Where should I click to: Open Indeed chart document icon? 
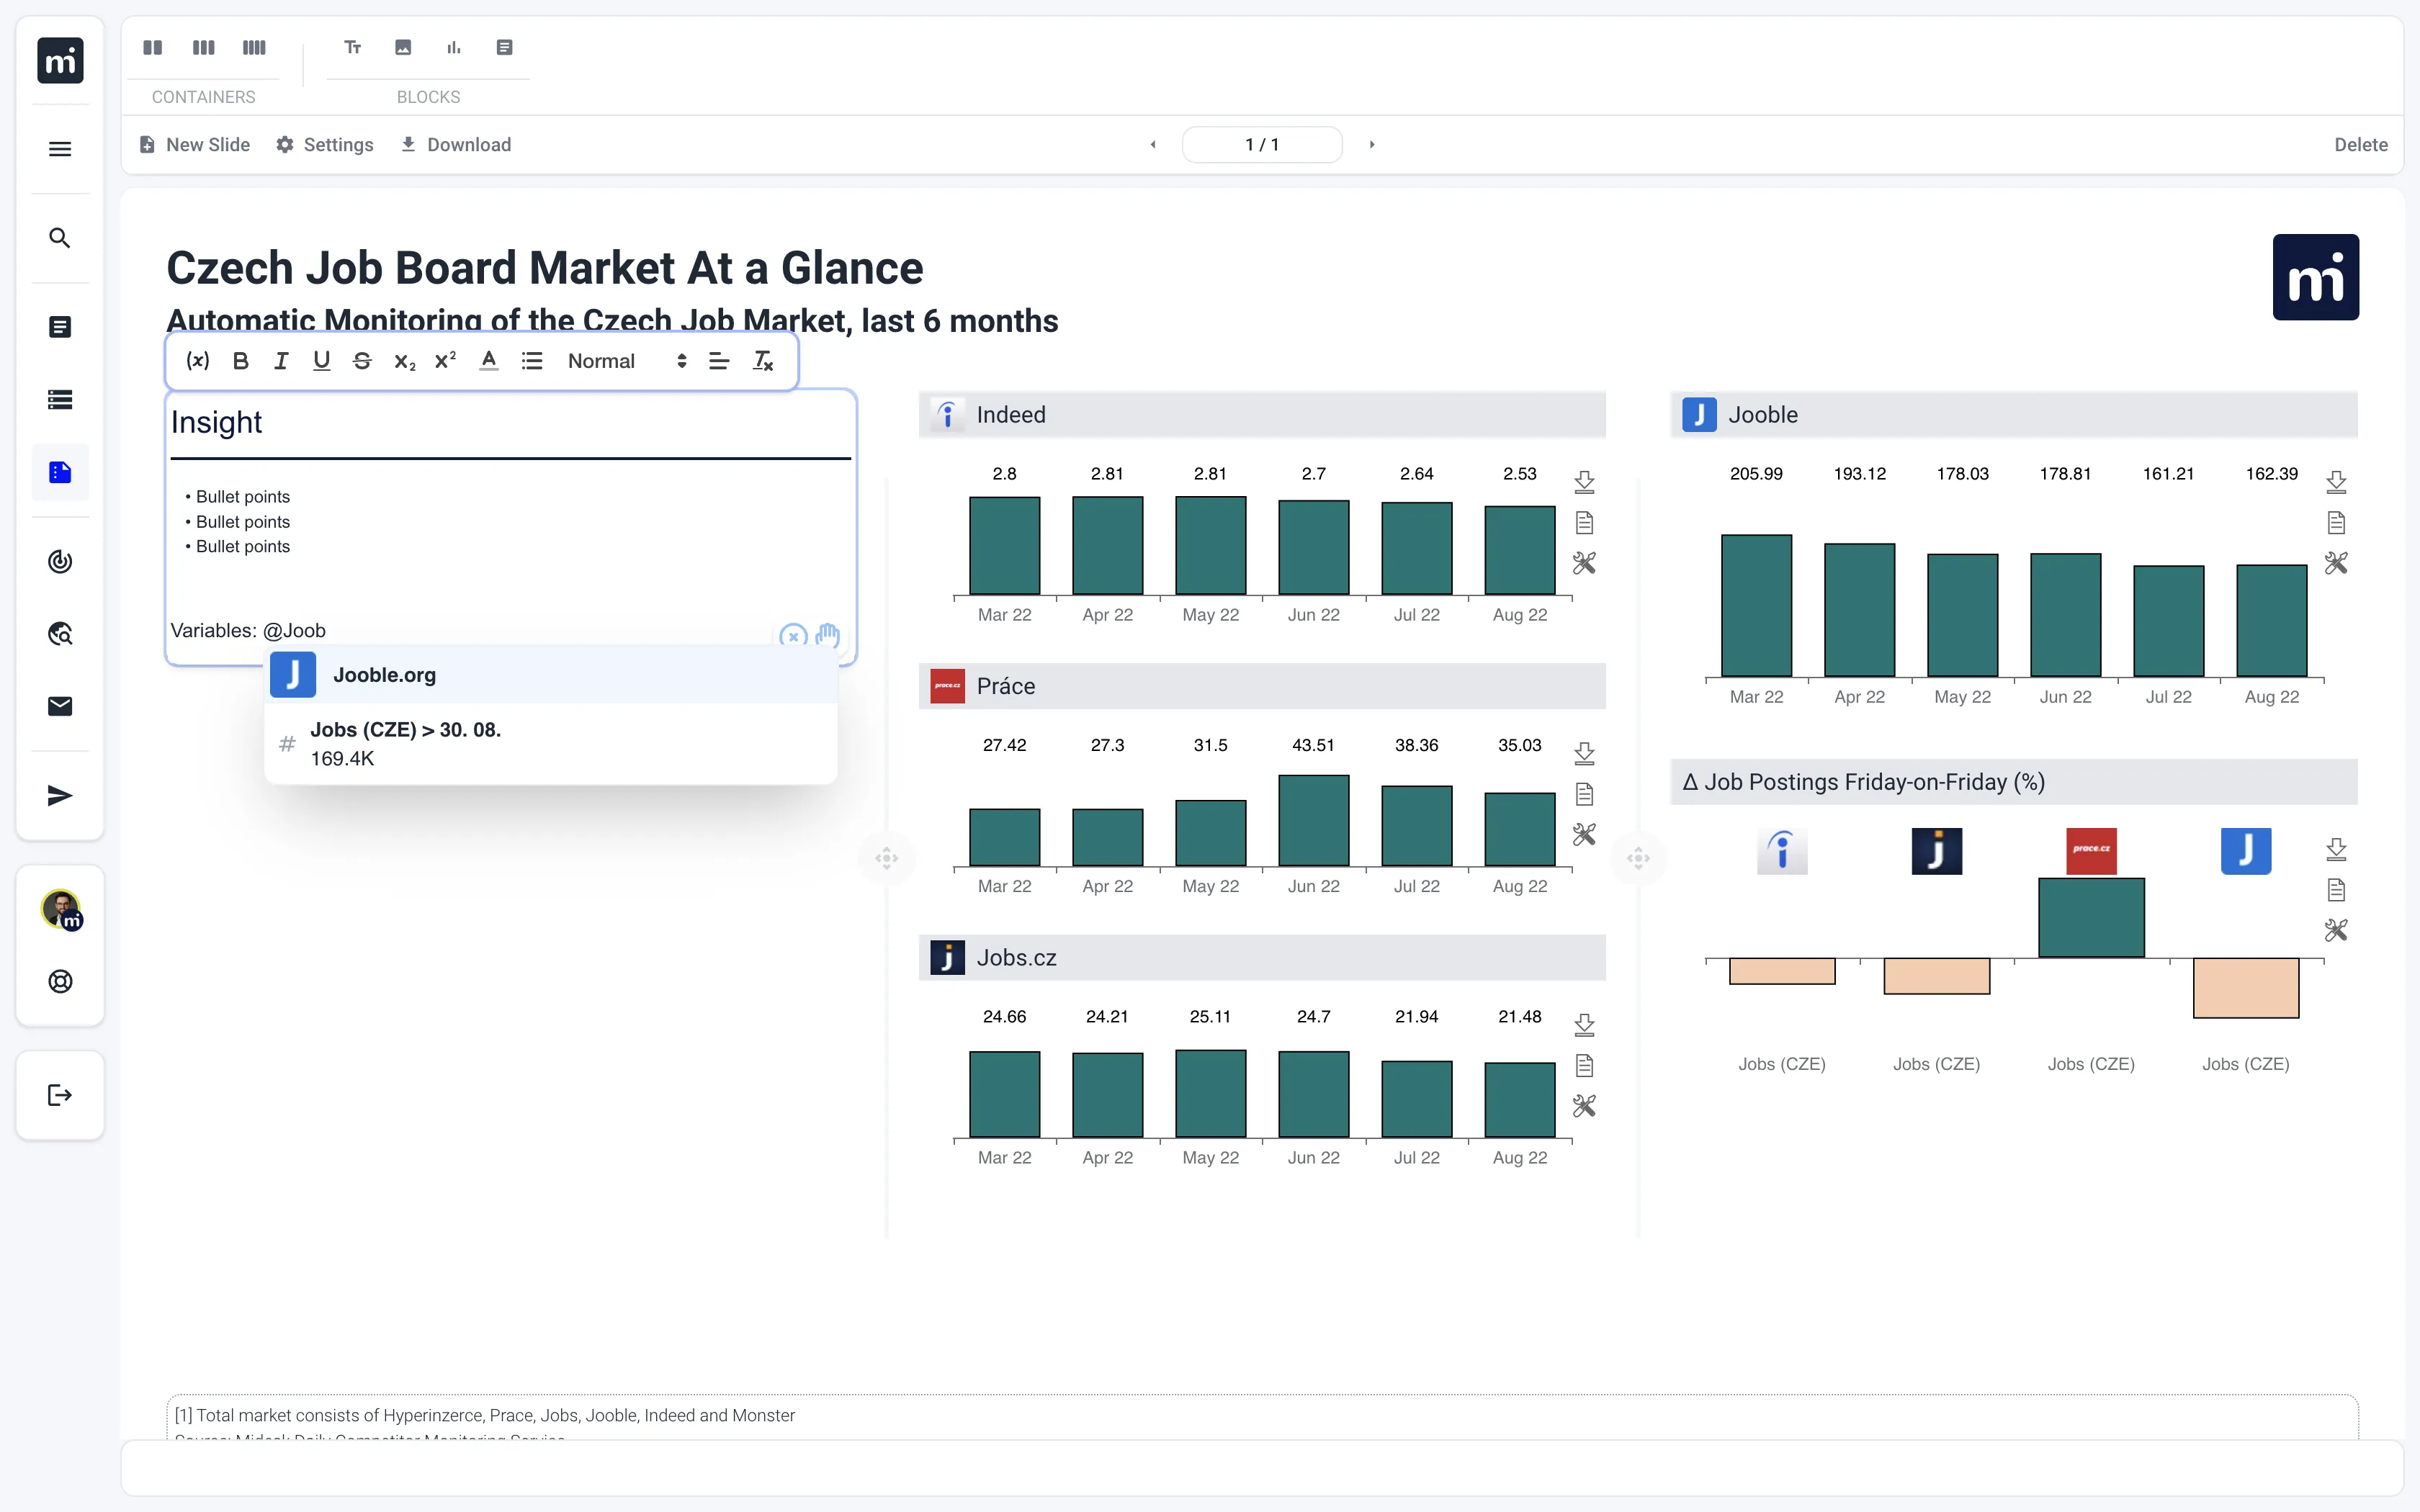coord(1584,523)
